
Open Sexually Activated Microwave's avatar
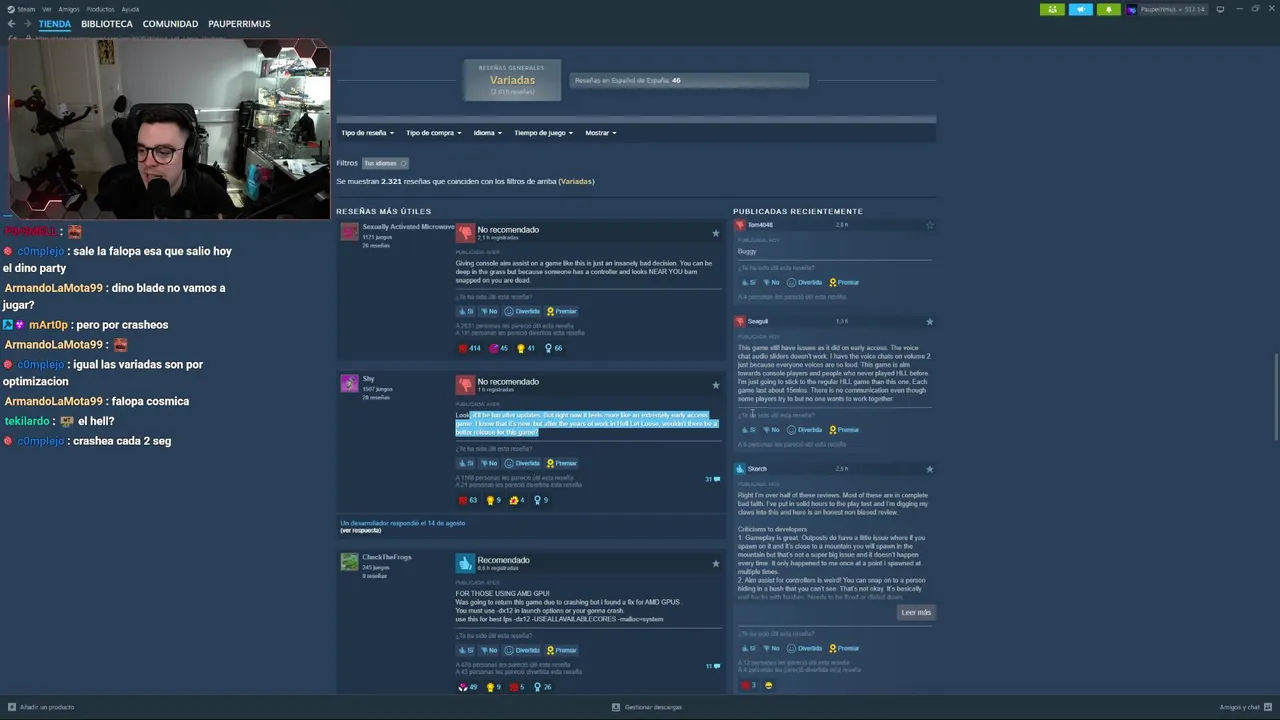(349, 232)
